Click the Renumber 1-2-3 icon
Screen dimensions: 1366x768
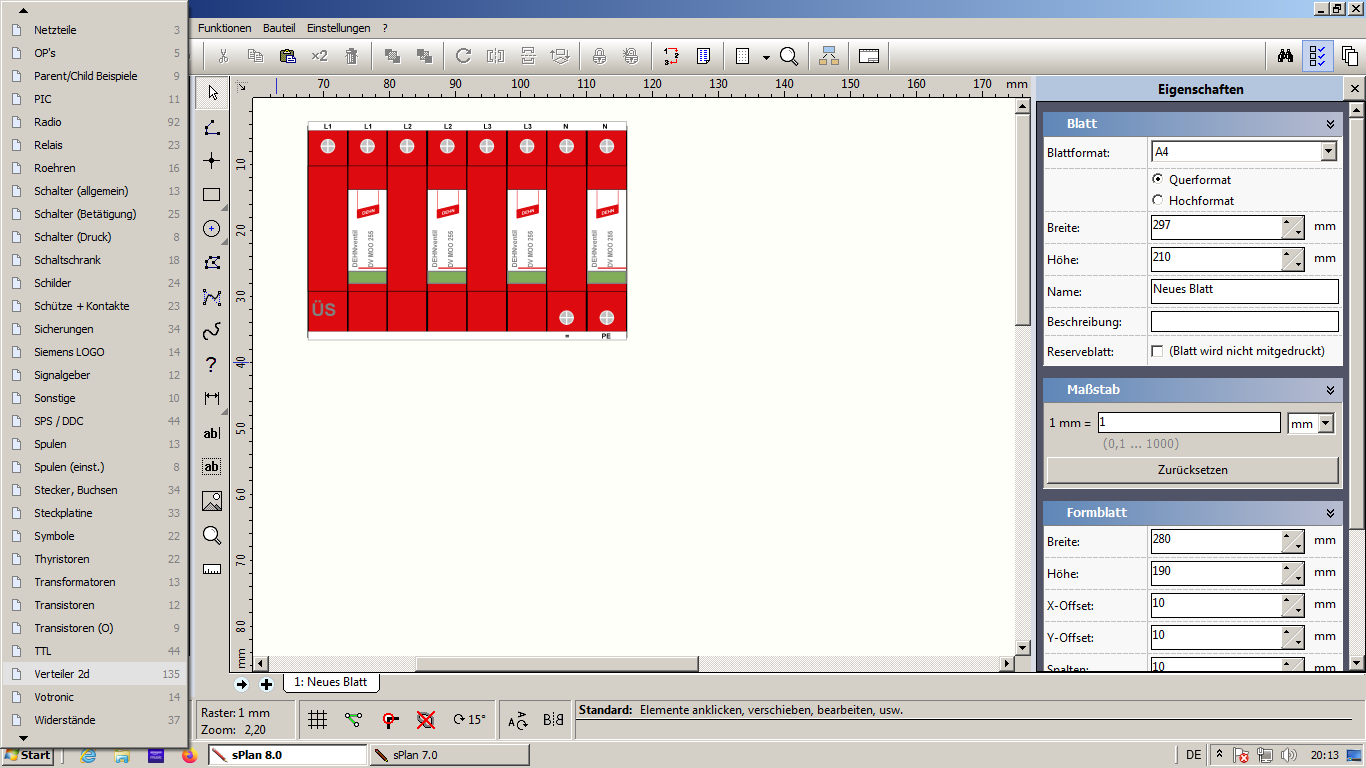coord(671,56)
